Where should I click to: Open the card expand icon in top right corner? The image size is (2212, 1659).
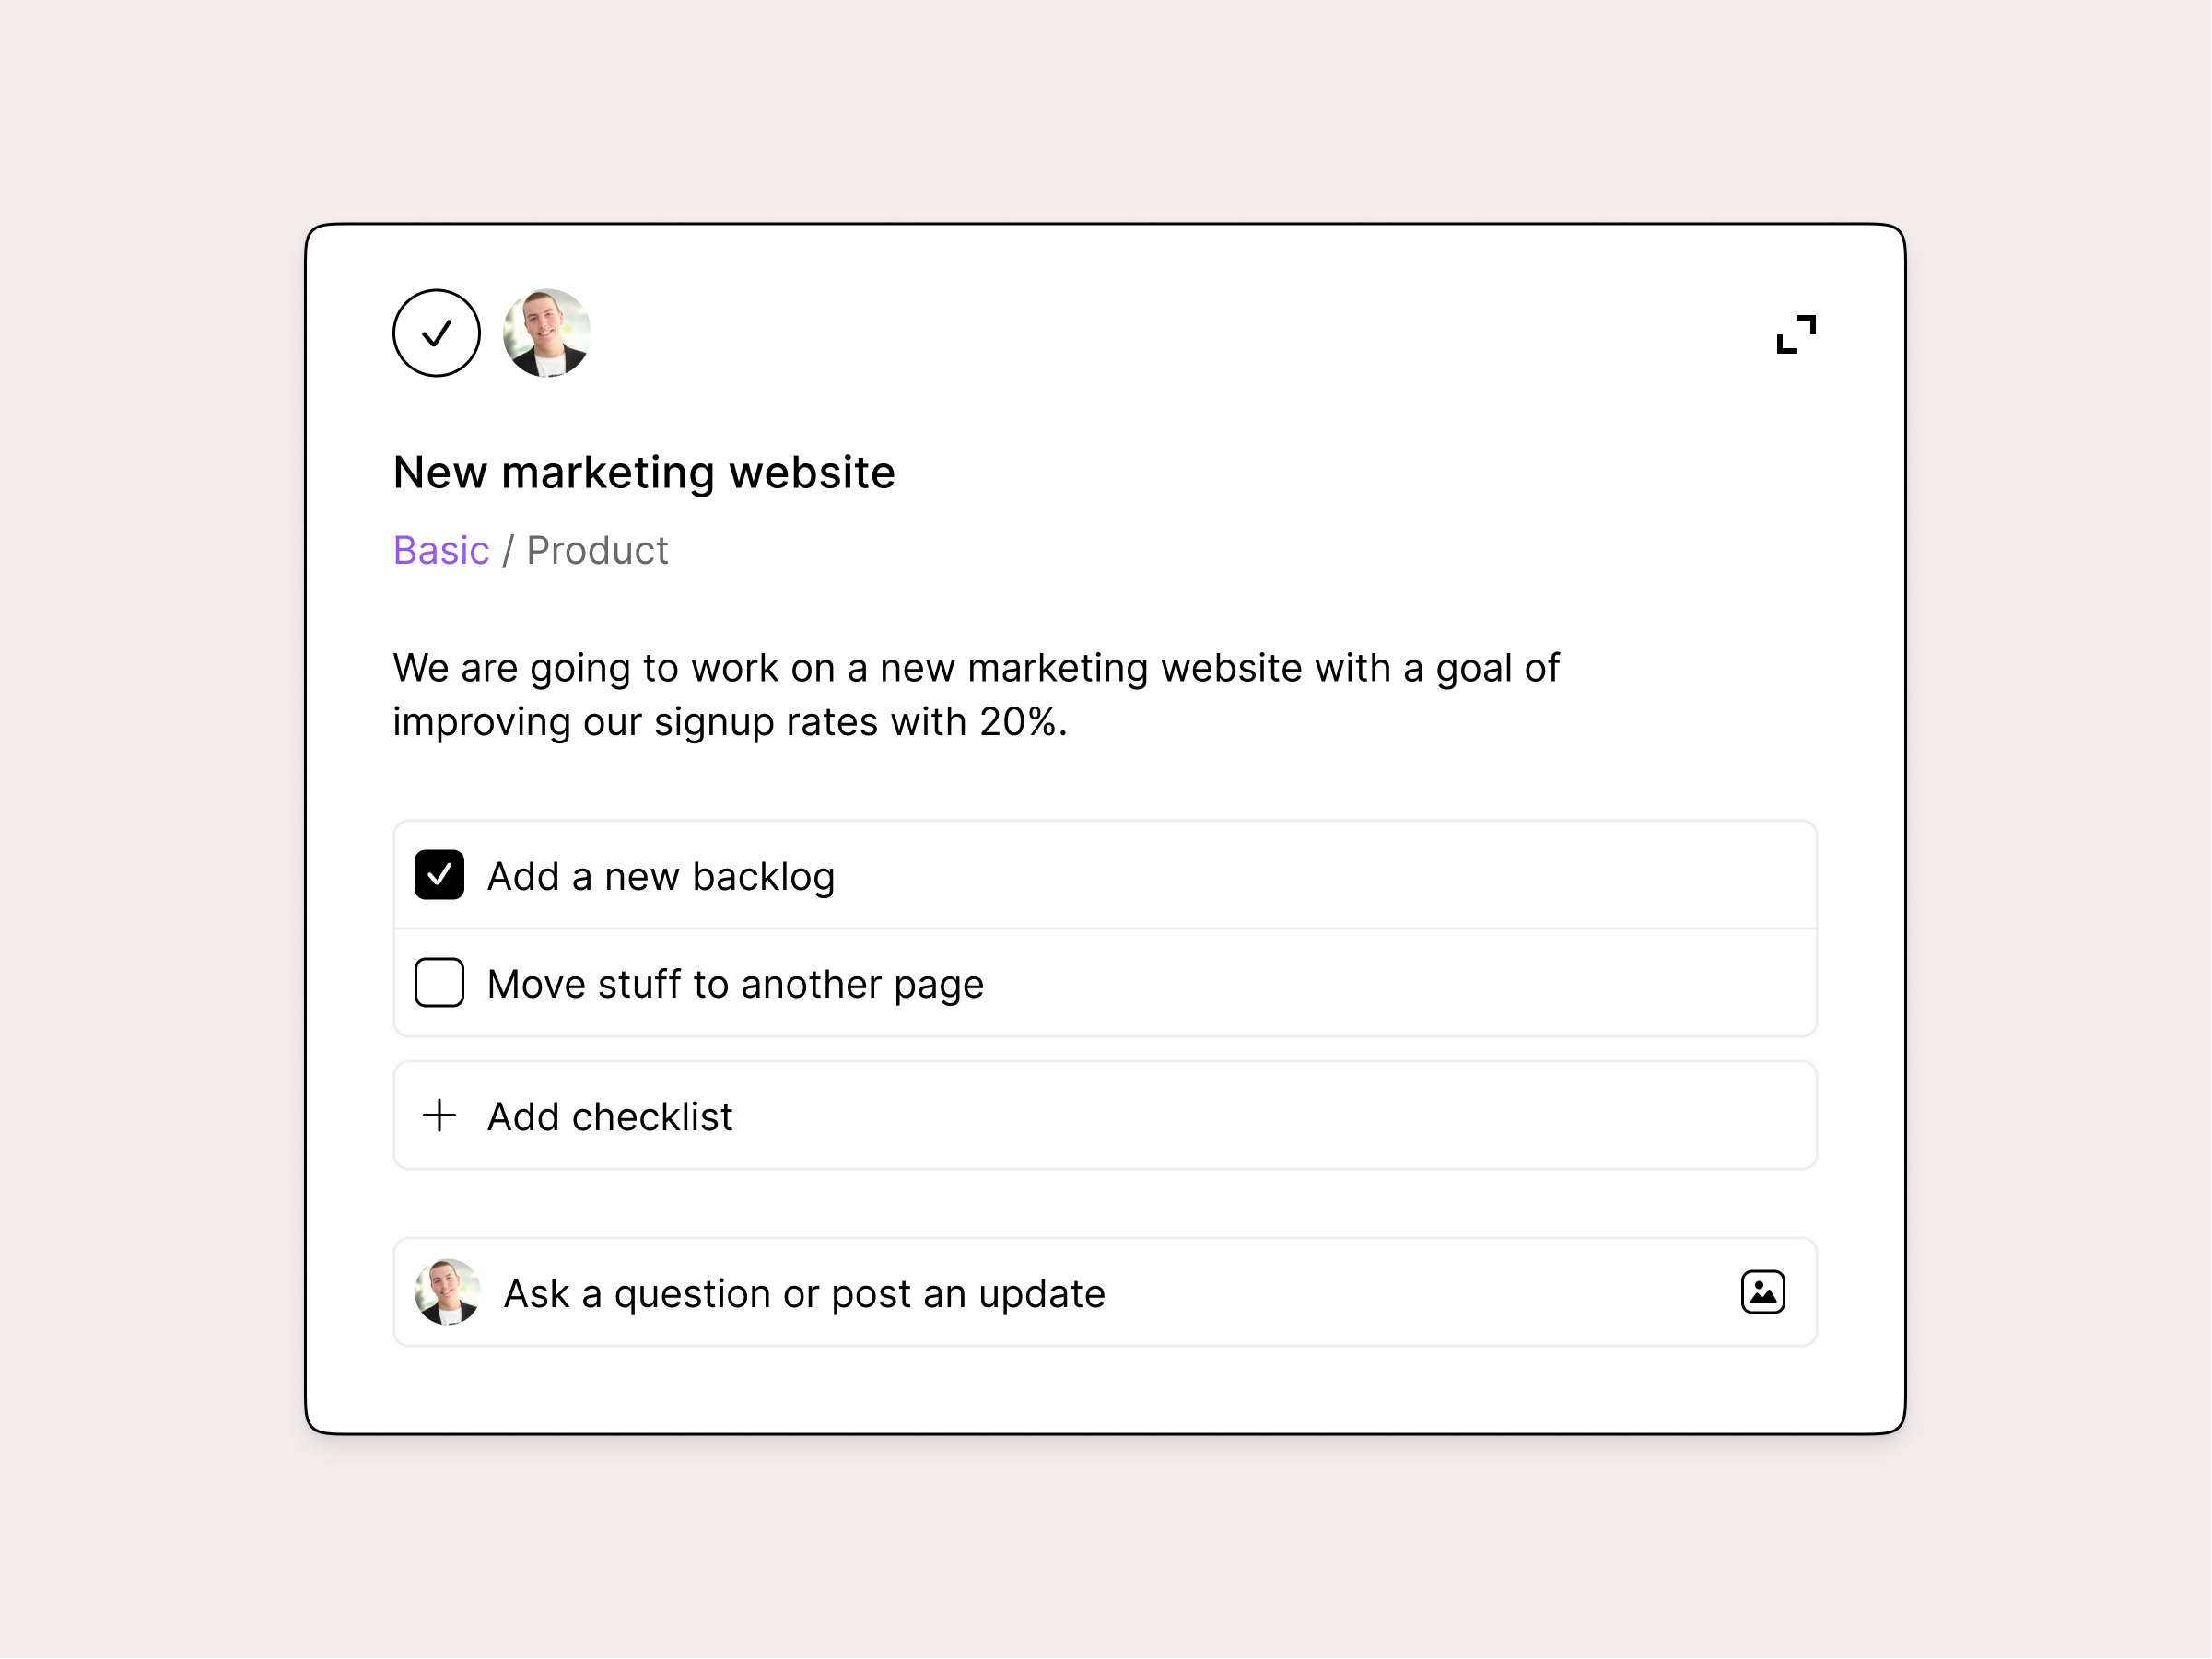point(1797,333)
